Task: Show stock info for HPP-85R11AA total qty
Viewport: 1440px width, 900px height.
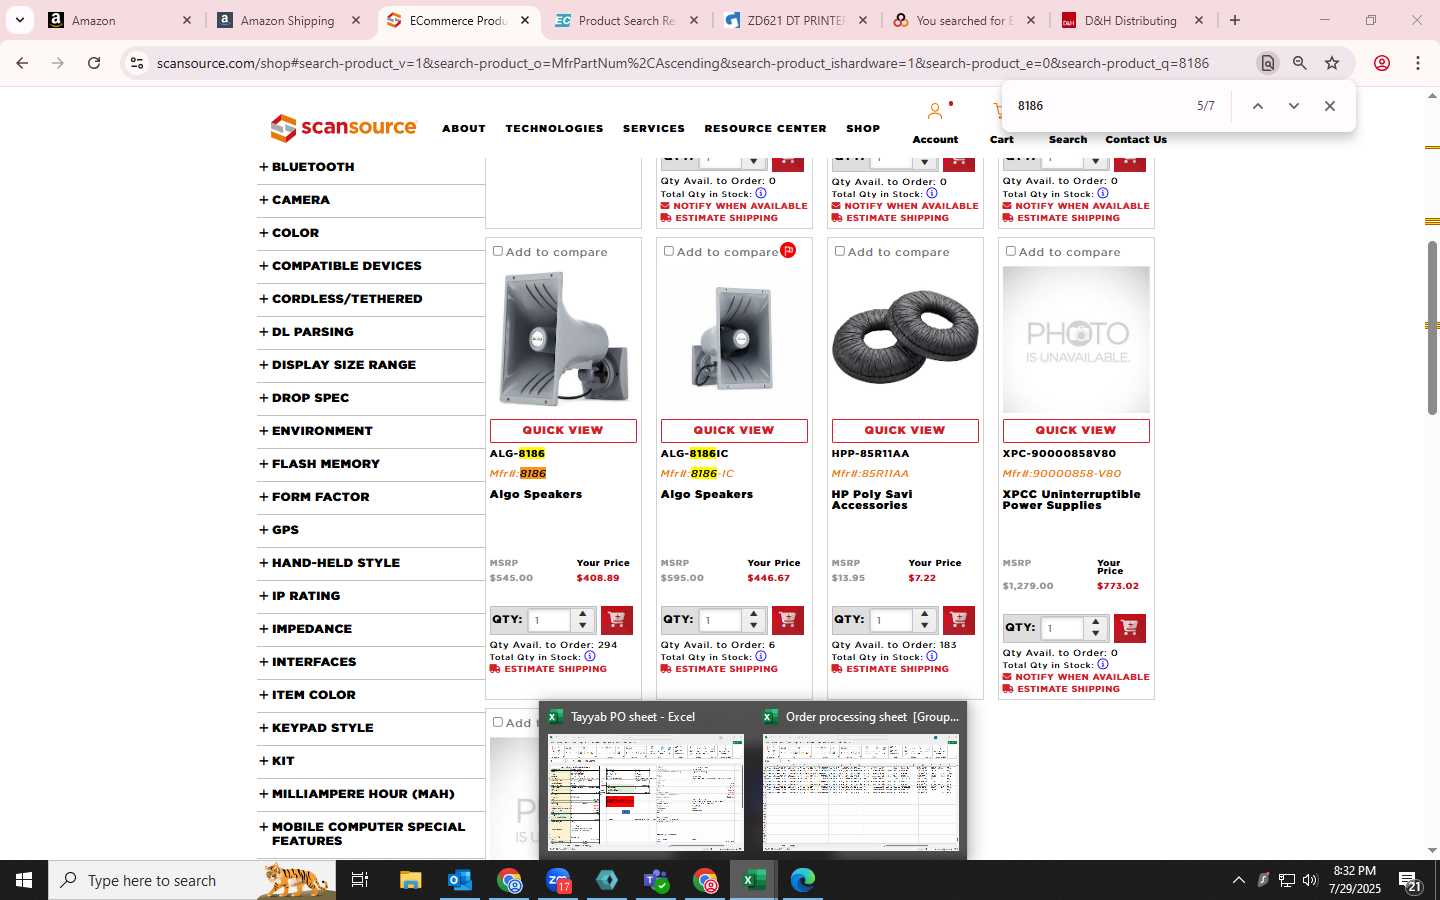Action: click(x=932, y=656)
